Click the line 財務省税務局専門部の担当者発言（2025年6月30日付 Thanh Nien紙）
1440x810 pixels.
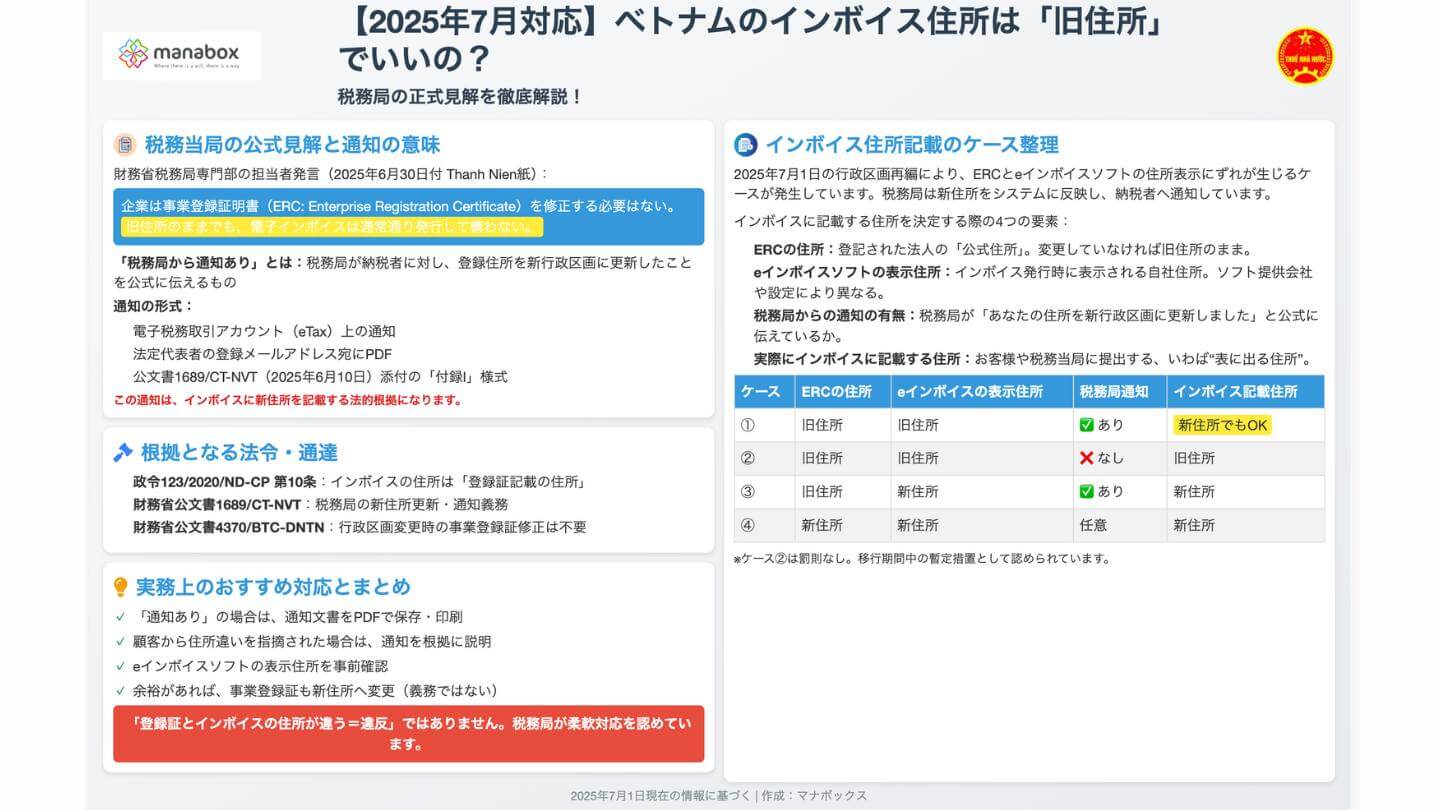click(331, 174)
